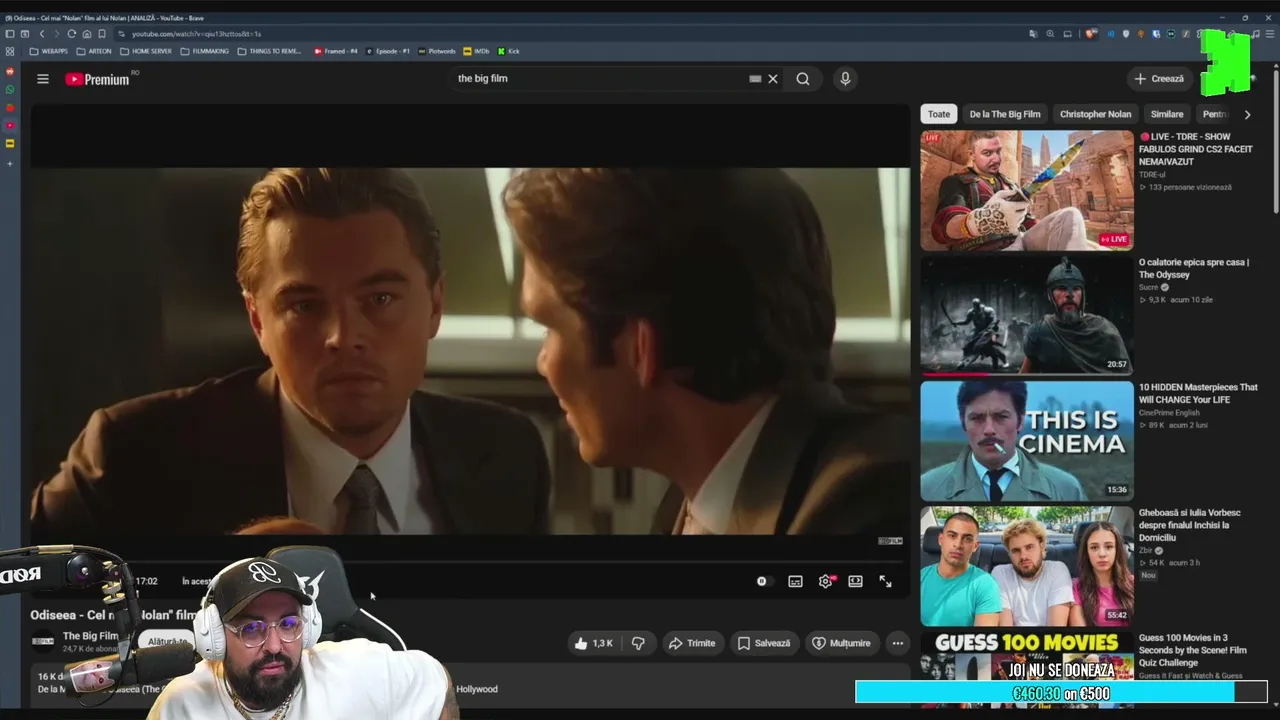This screenshot has width=1280, height=720.
Task: Open the THIS IS CINEMA thumbnail
Action: point(1027,441)
